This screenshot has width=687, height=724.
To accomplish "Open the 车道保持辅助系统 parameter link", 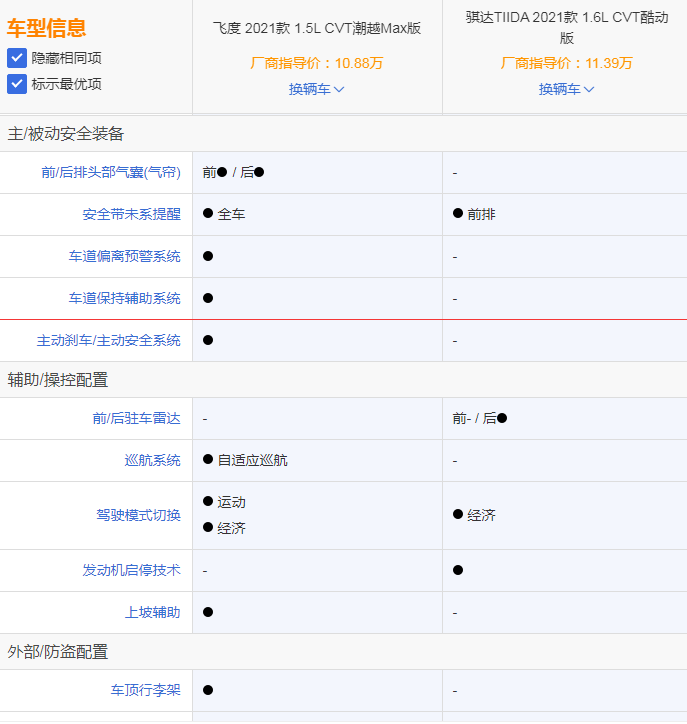I will coord(124,298).
